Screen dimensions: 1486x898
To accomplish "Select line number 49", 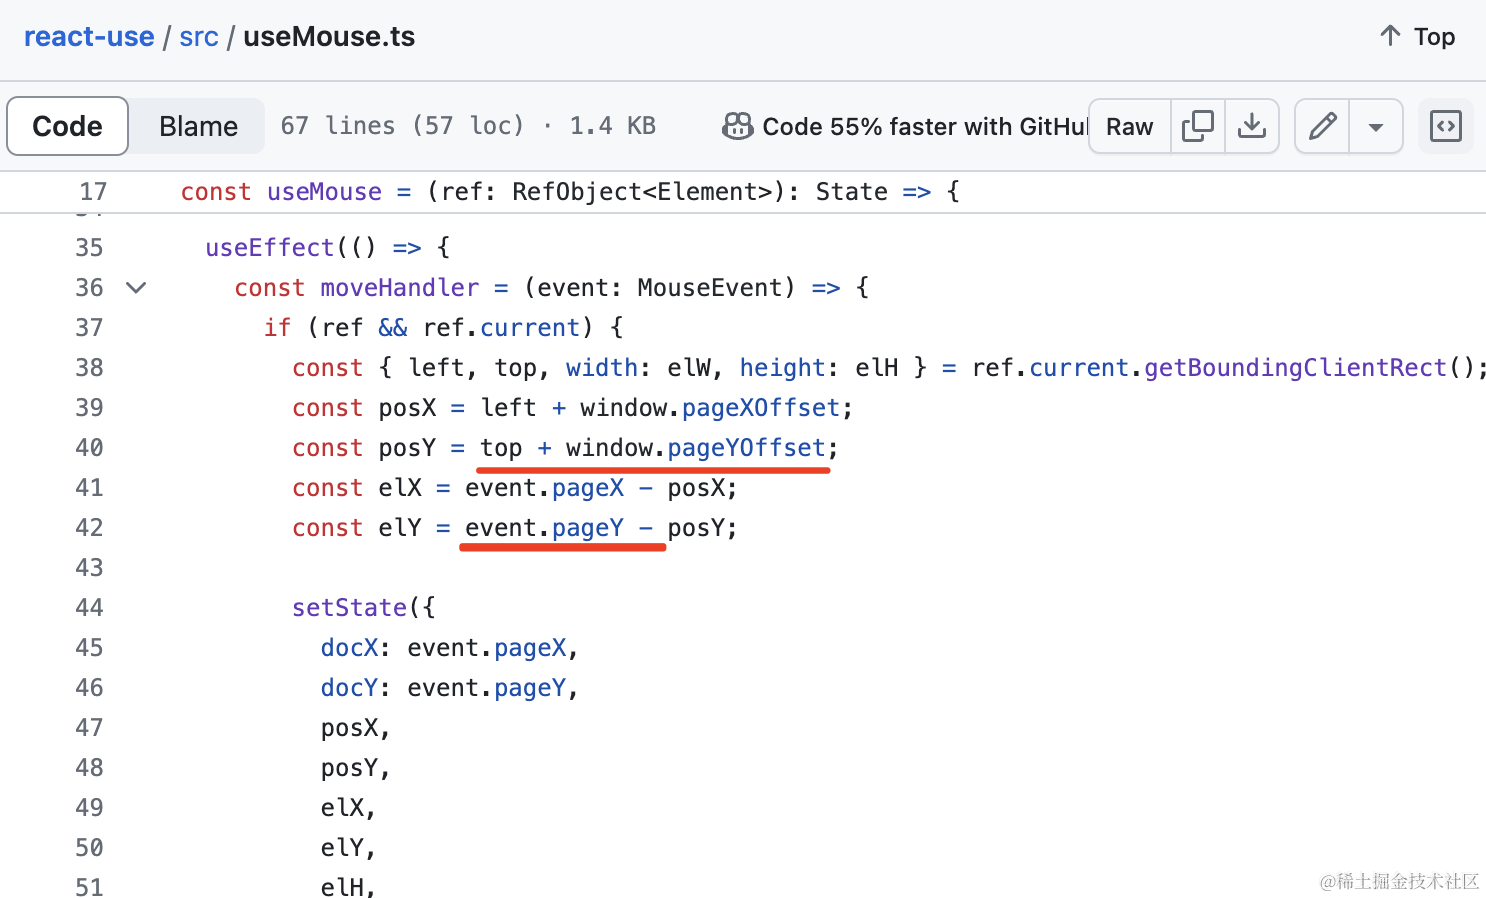I will click(89, 808).
